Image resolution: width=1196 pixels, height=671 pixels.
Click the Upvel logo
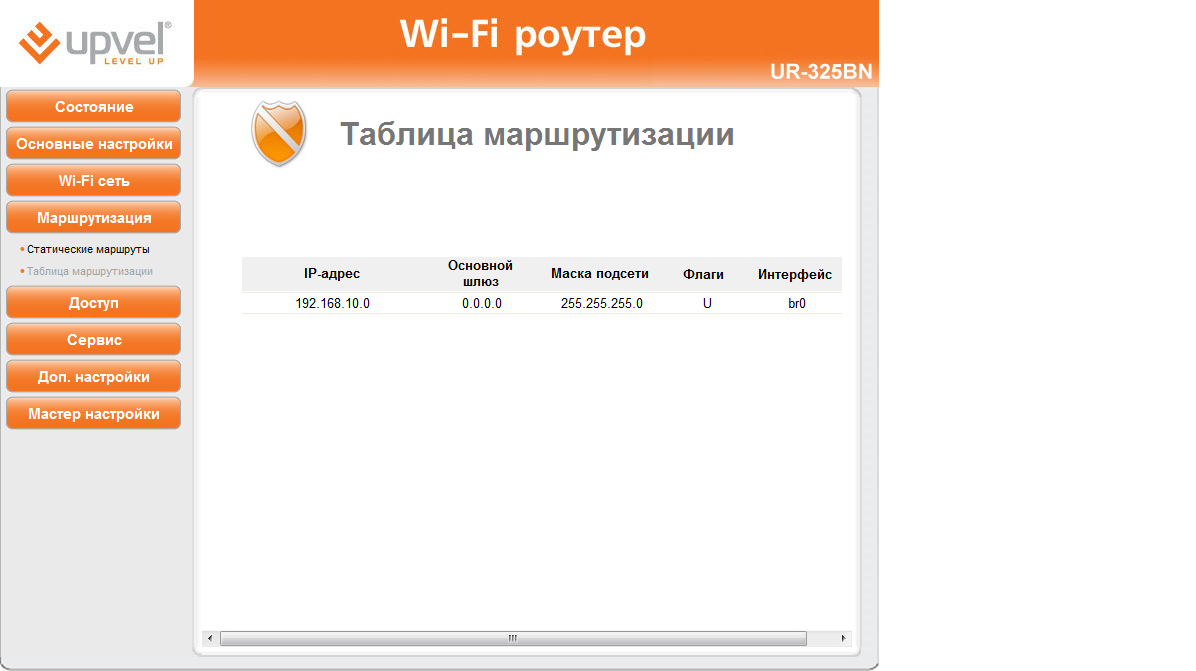tap(95, 43)
